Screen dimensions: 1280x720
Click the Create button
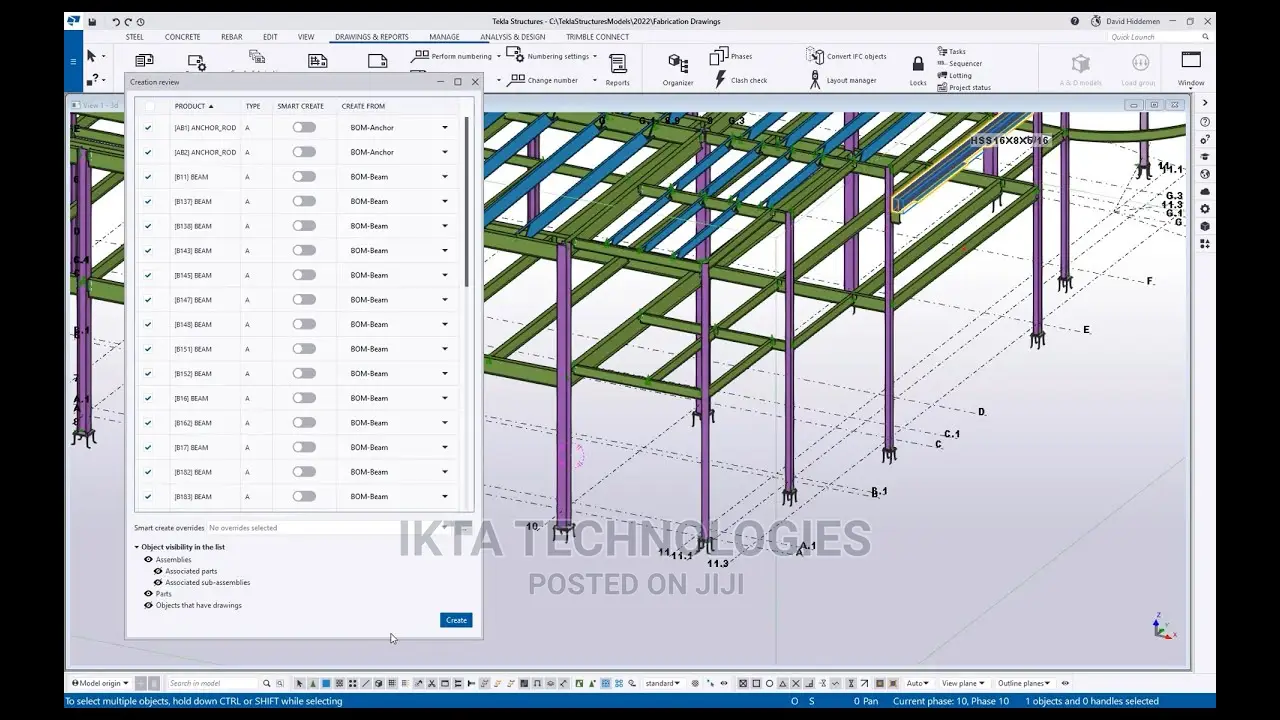(456, 620)
